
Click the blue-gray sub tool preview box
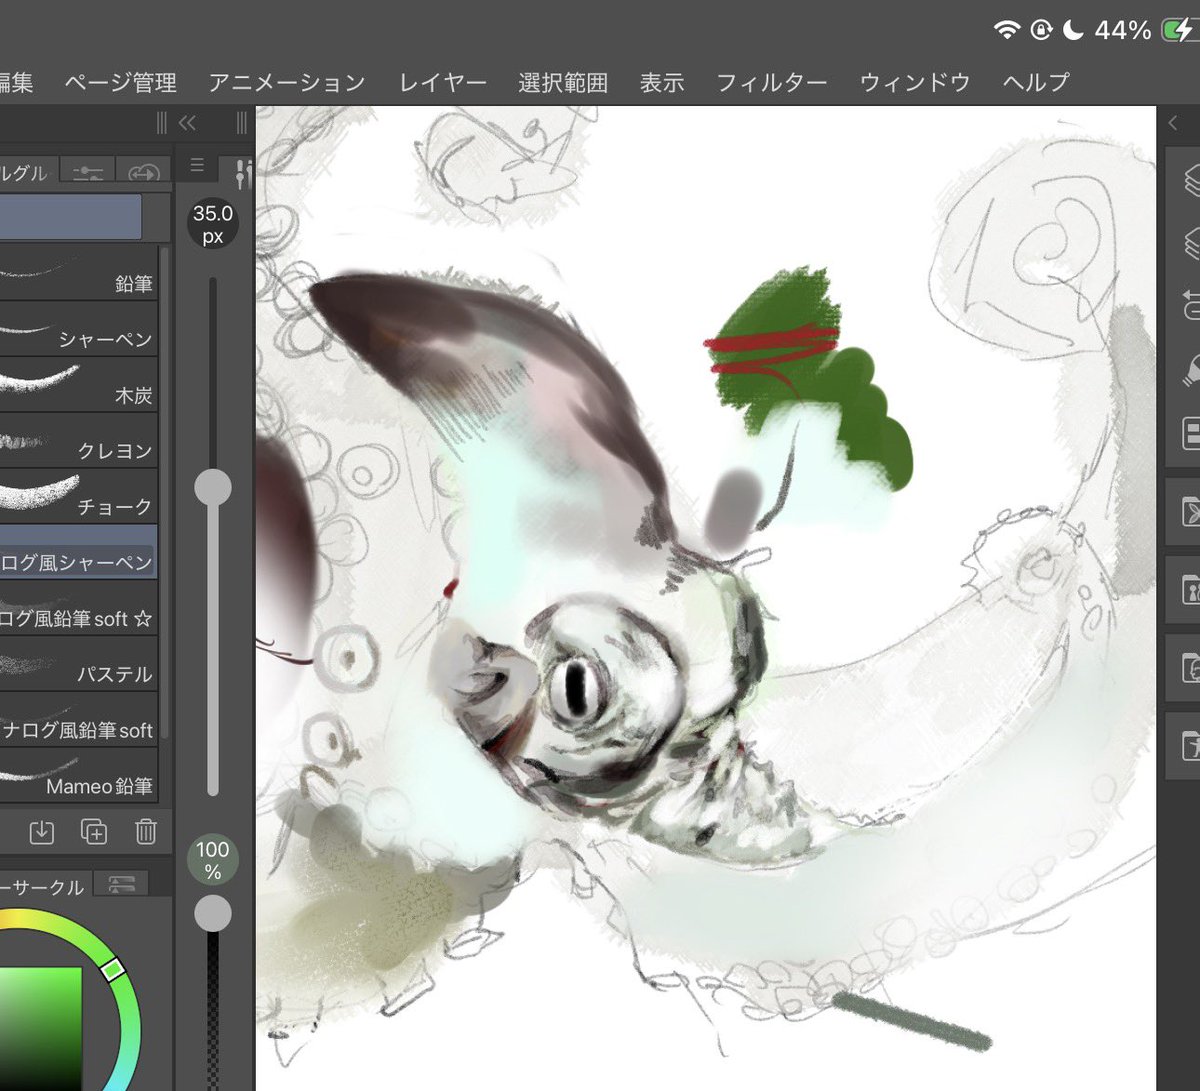click(x=70, y=216)
